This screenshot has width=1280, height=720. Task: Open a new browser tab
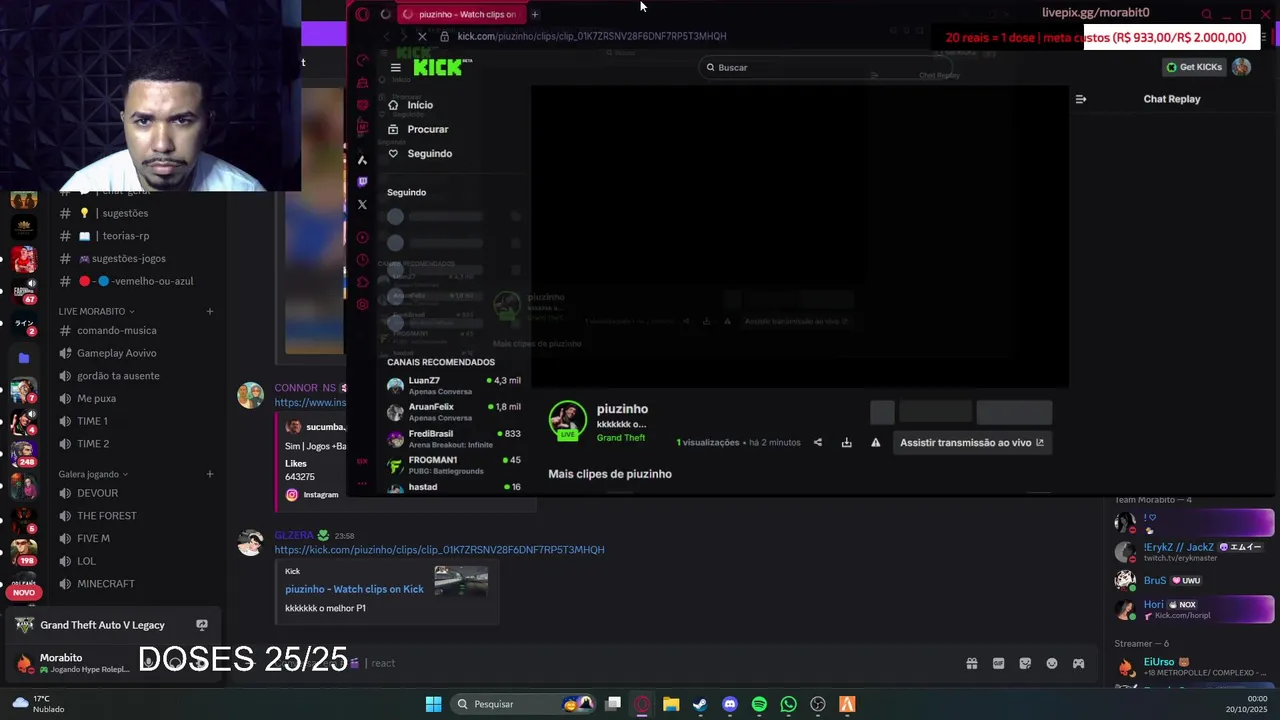pos(535,14)
